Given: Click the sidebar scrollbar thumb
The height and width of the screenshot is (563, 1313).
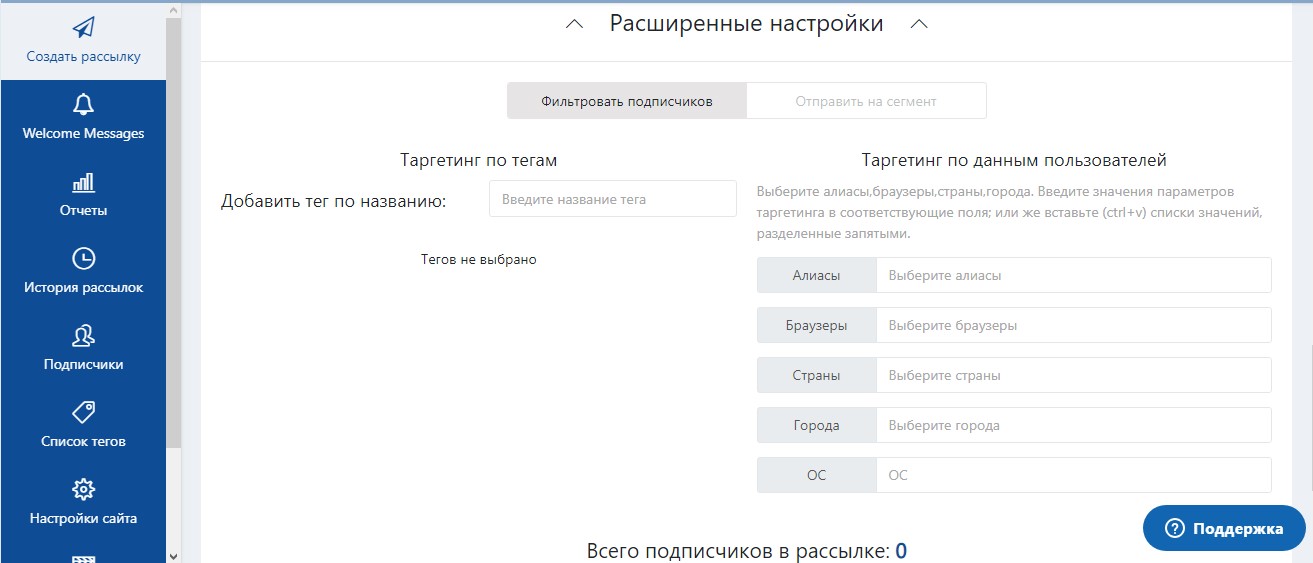Looking at the screenshot, I should coord(173,232).
